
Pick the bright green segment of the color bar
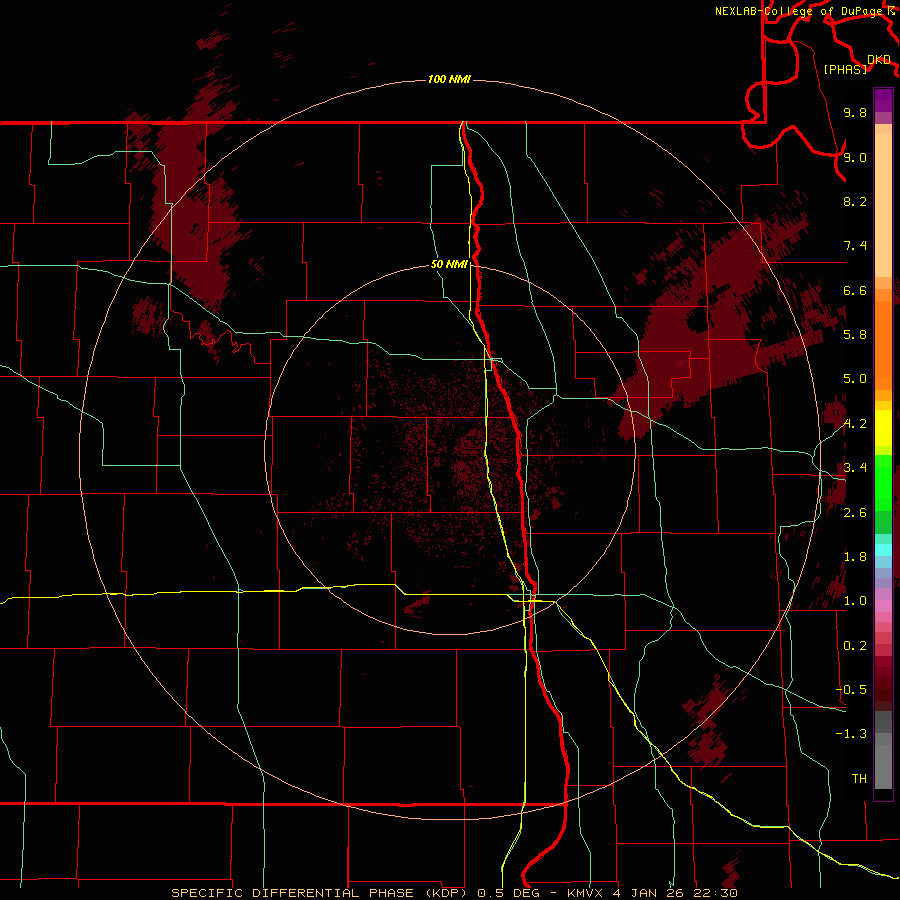883,483
